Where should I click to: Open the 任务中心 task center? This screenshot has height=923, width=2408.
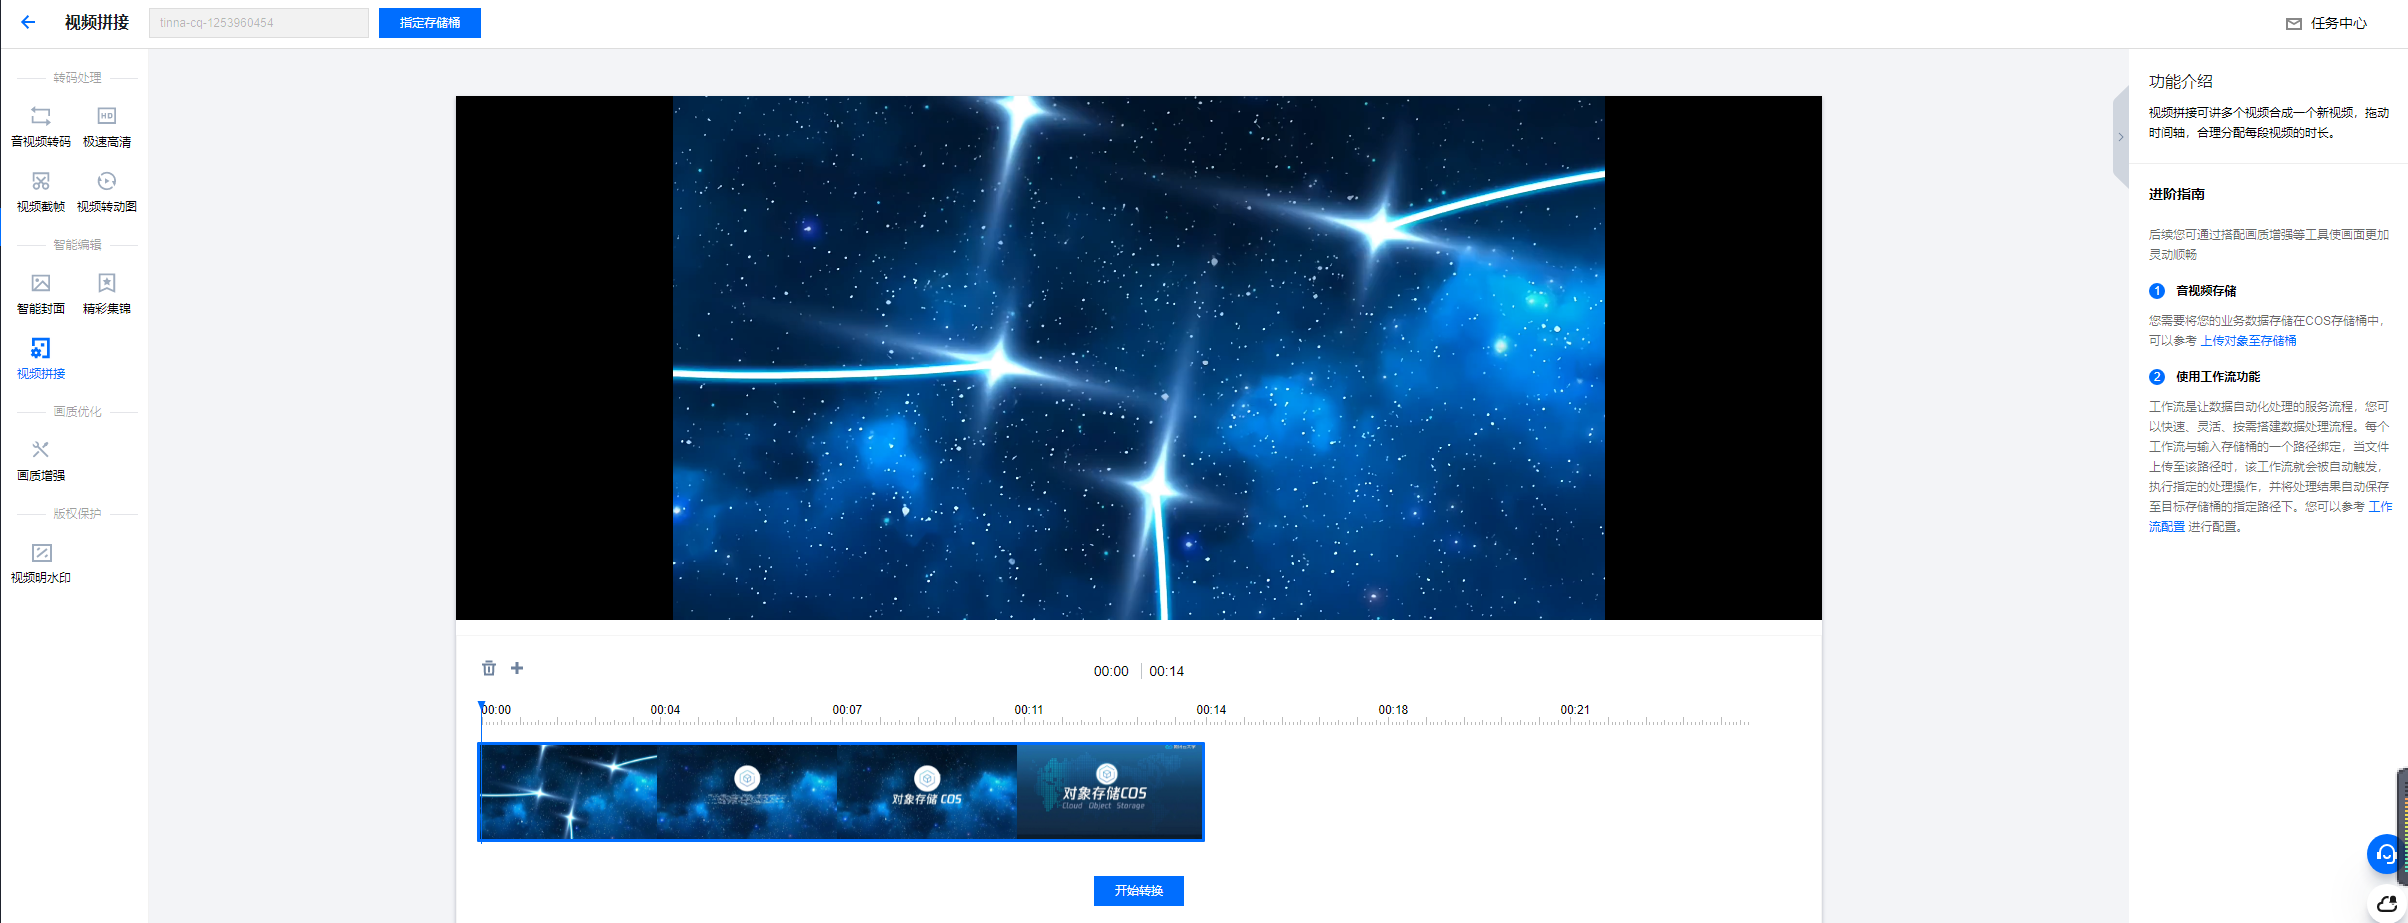click(x=2326, y=23)
